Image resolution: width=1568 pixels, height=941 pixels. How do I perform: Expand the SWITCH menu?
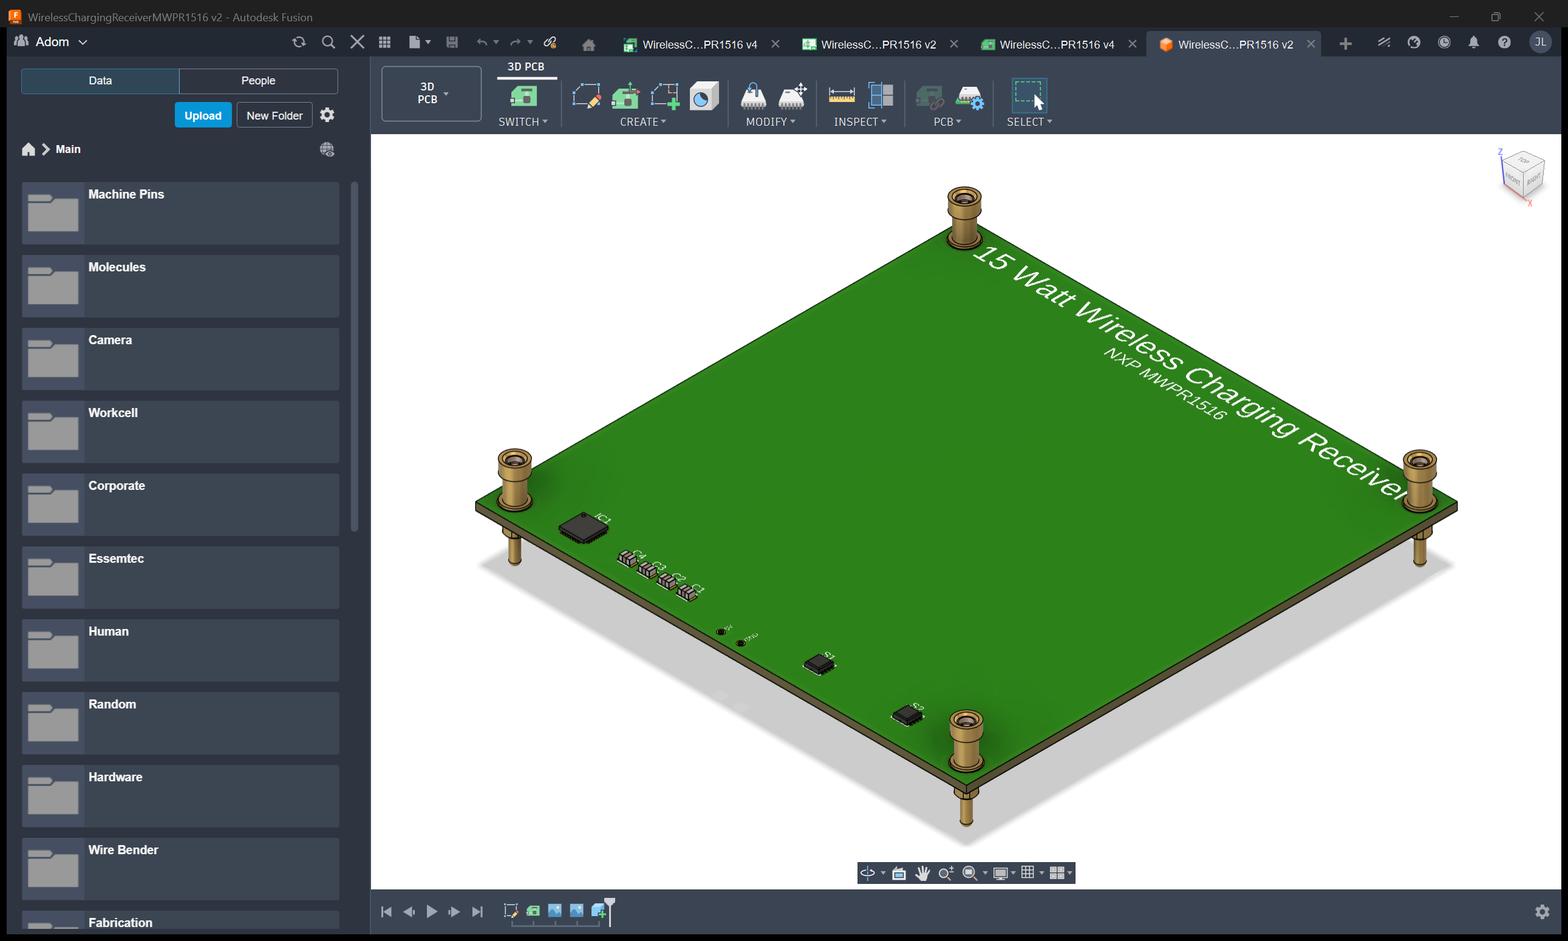[523, 122]
